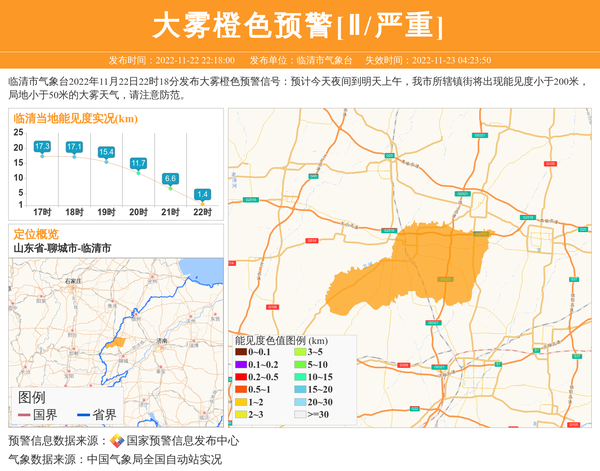Click the 5~10 green legend swatch
600x471 pixels.
pyautogui.click(x=300, y=365)
